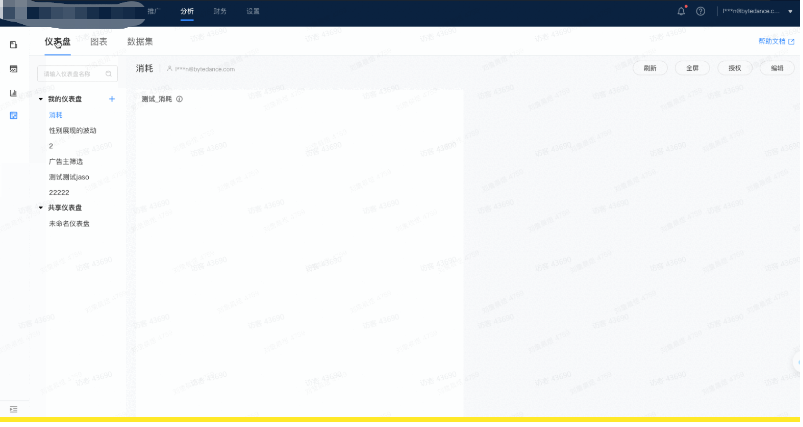
Task: Select the 广告主筛选 dashboard
Action: click(x=66, y=161)
